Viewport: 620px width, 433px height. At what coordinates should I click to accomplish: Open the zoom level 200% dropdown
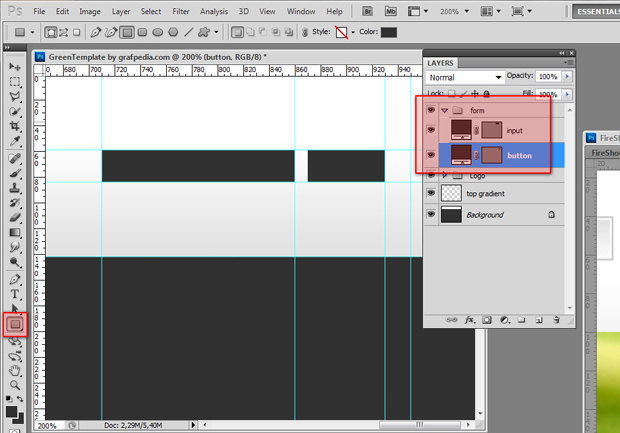point(467,11)
